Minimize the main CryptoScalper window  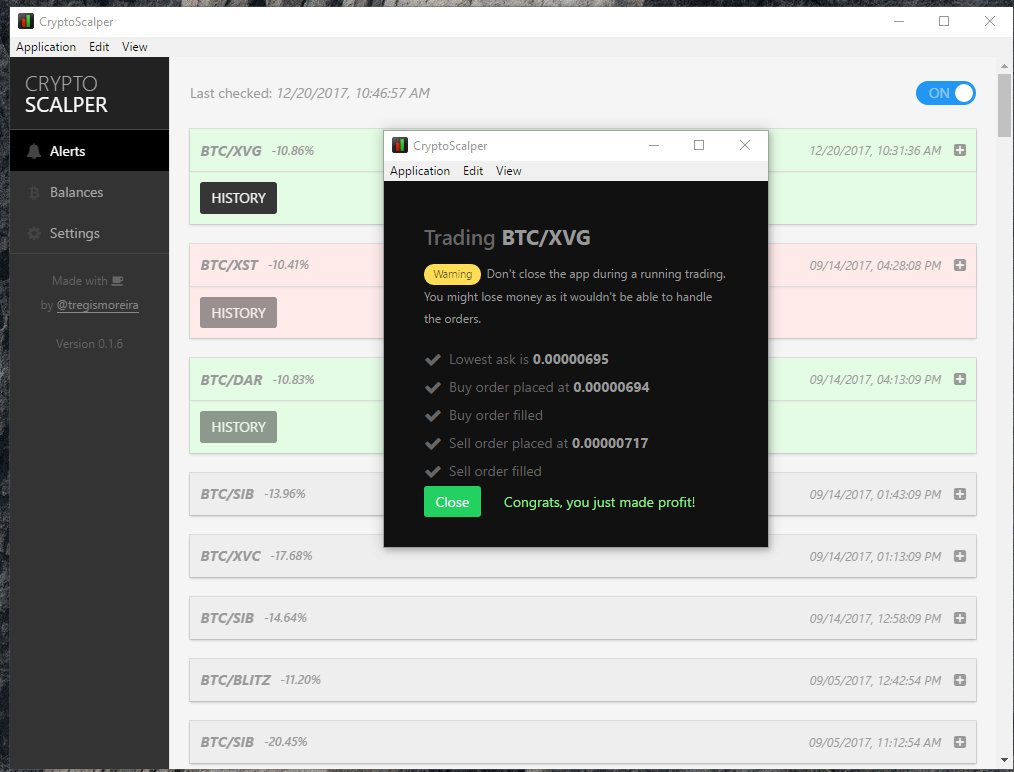pyautogui.click(x=899, y=21)
